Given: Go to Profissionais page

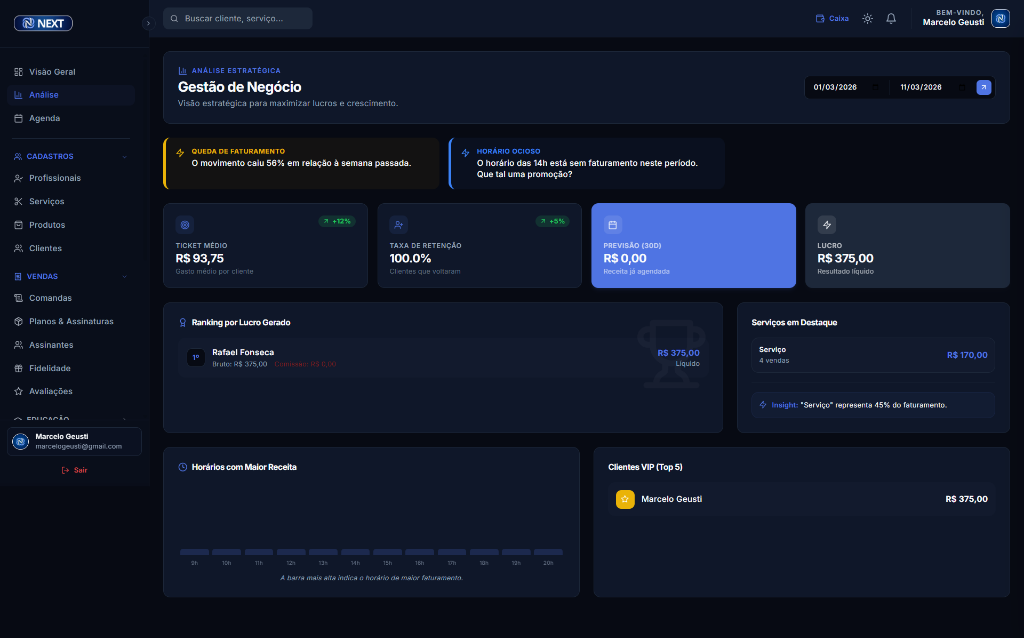Looking at the screenshot, I should 71,178.
